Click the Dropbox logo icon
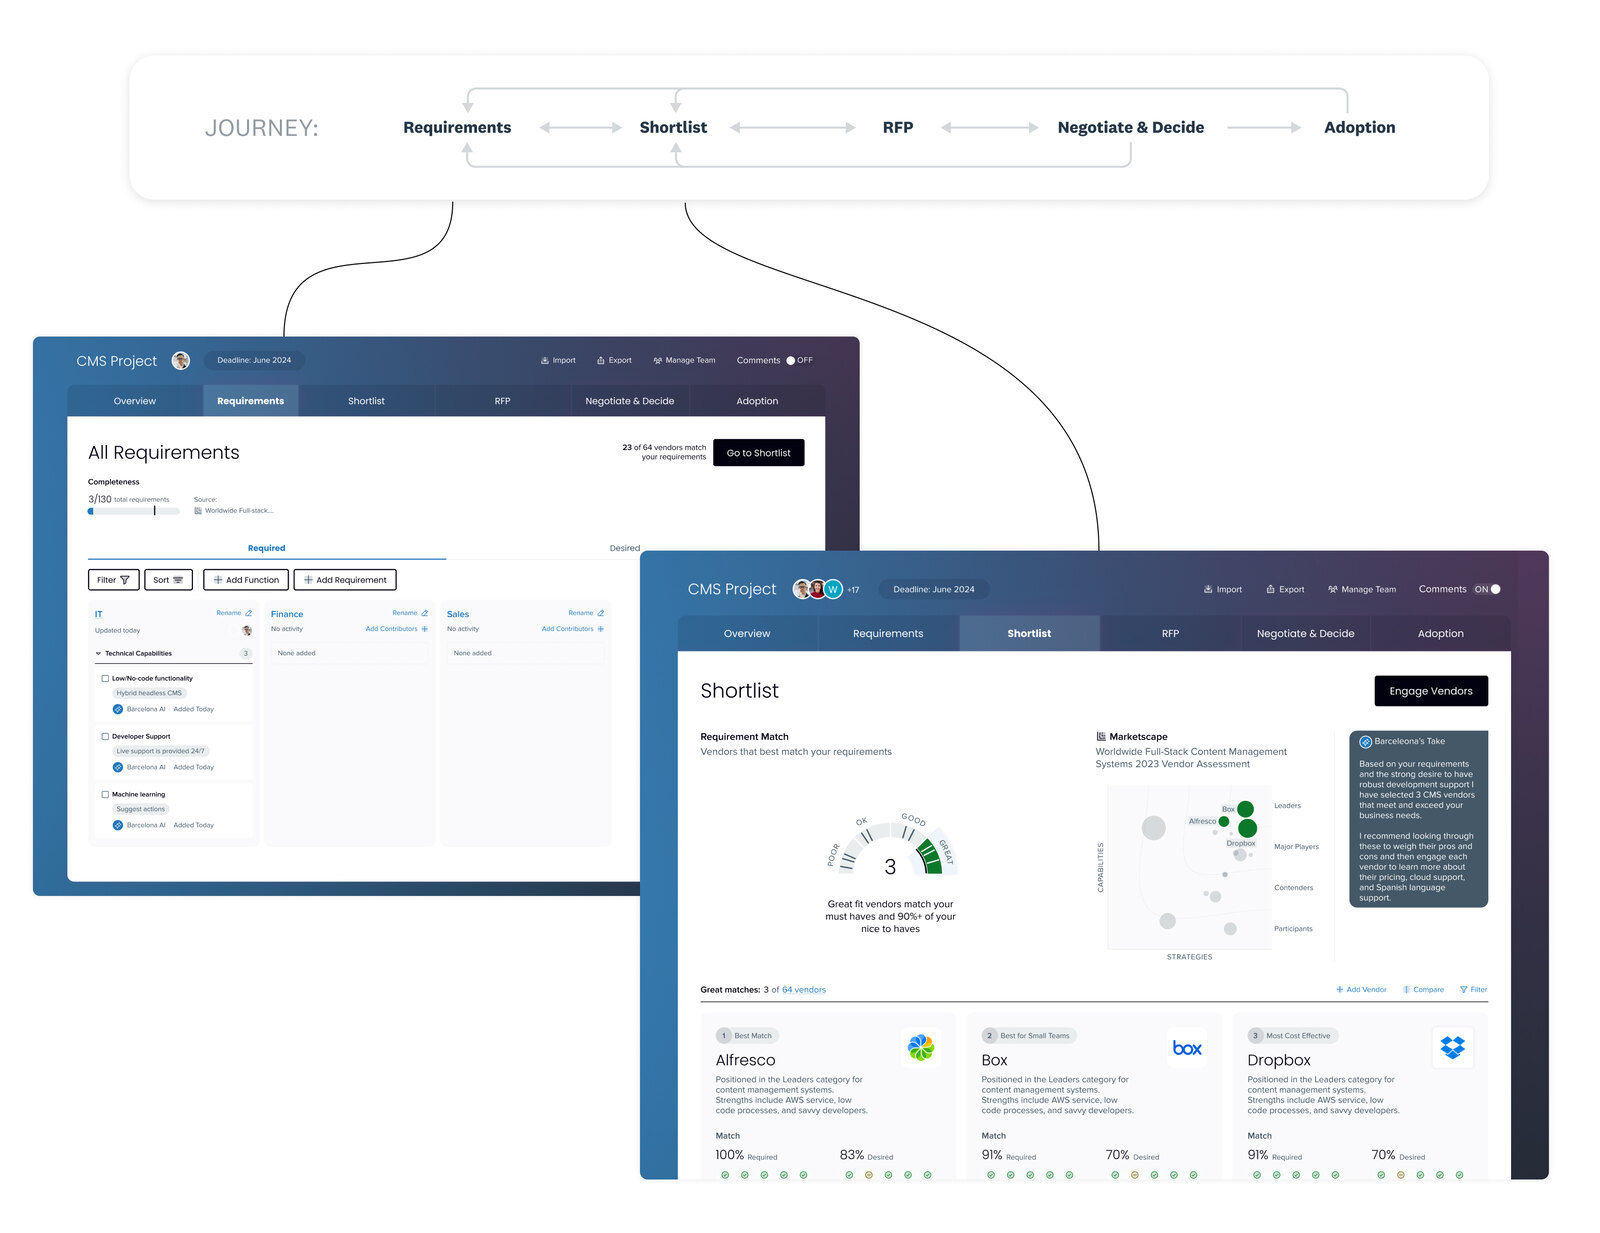 click(x=1452, y=1047)
